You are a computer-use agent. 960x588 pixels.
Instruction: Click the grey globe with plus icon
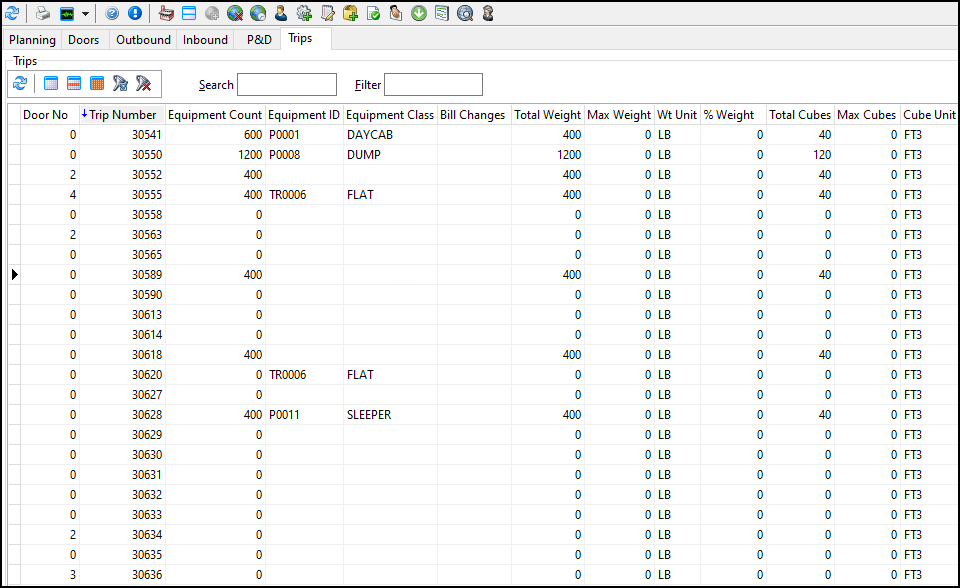pos(212,13)
